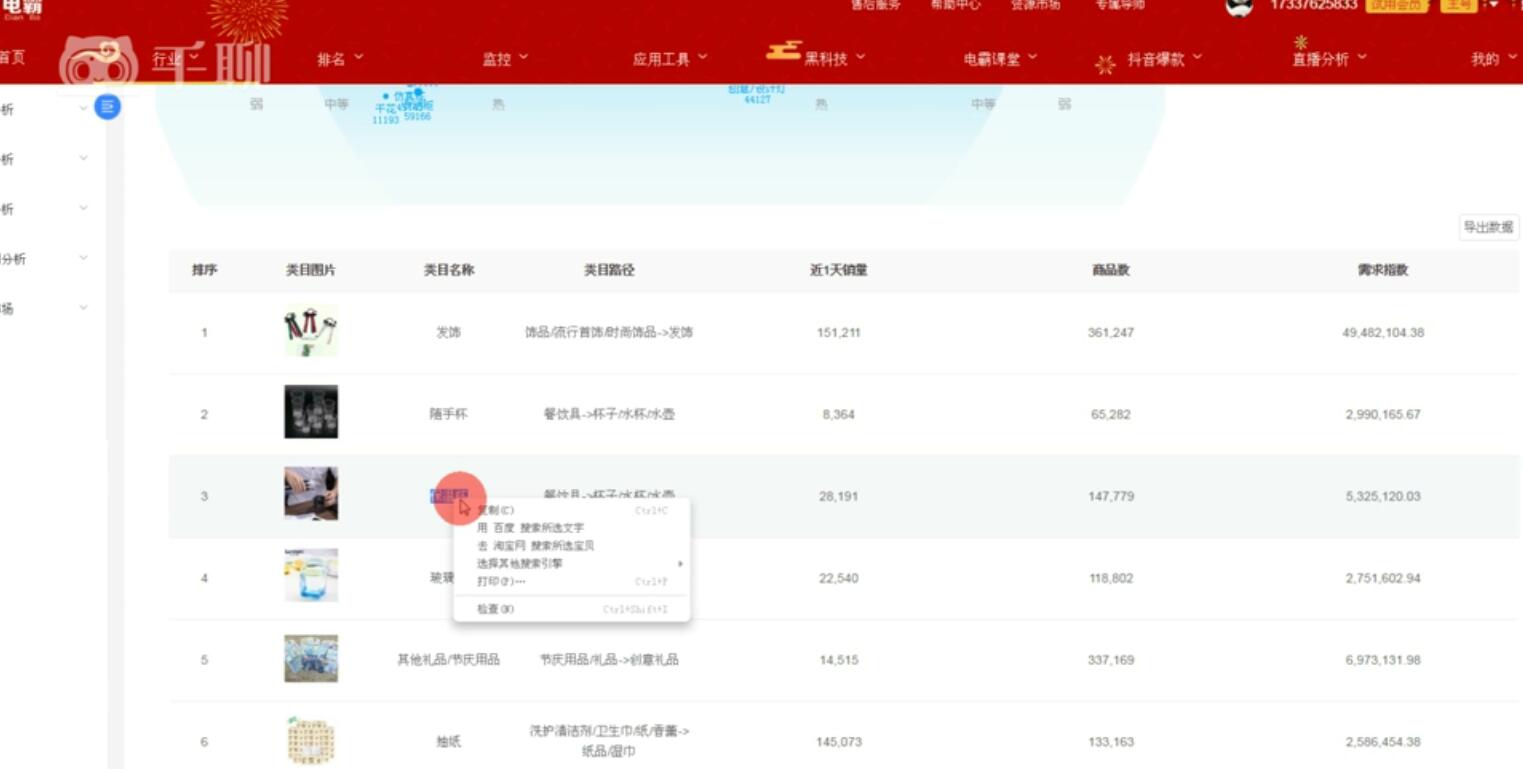This screenshot has width=1523, height=769.
Task: Click the sales value 145,073
Action: click(838, 742)
